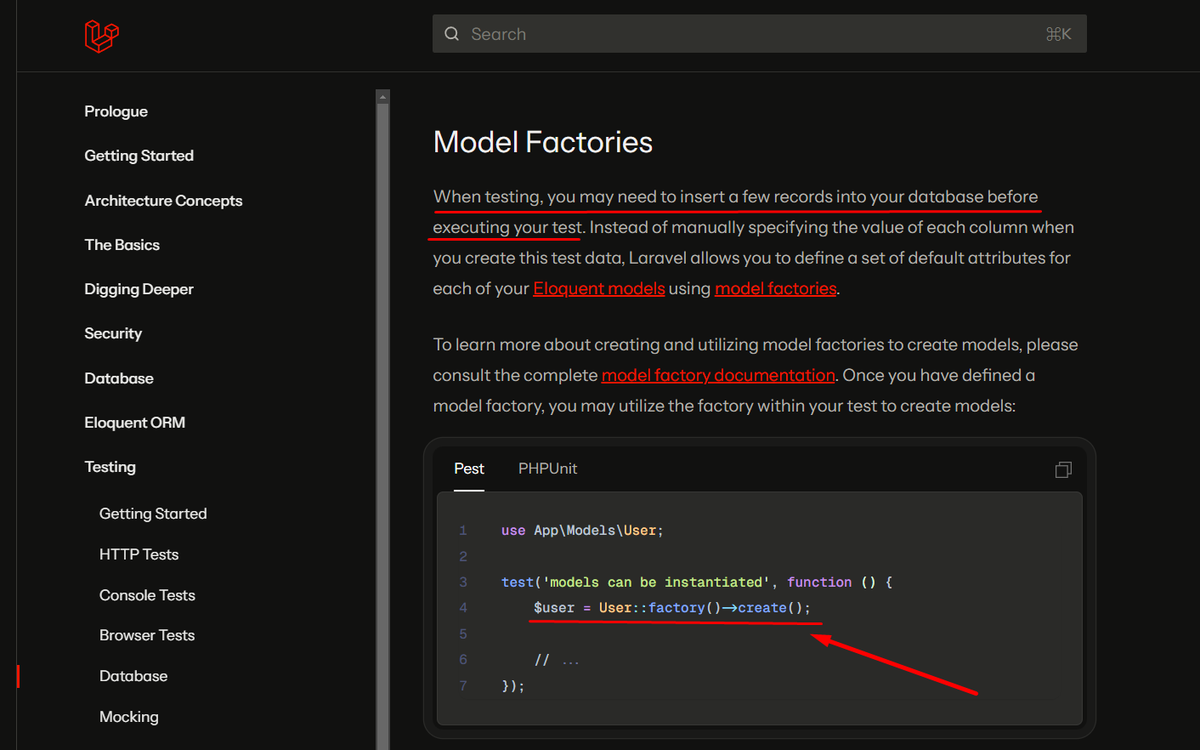Expand the Database top-level sidebar section
The width and height of the screenshot is (1200, 750).
coord(119,379)
